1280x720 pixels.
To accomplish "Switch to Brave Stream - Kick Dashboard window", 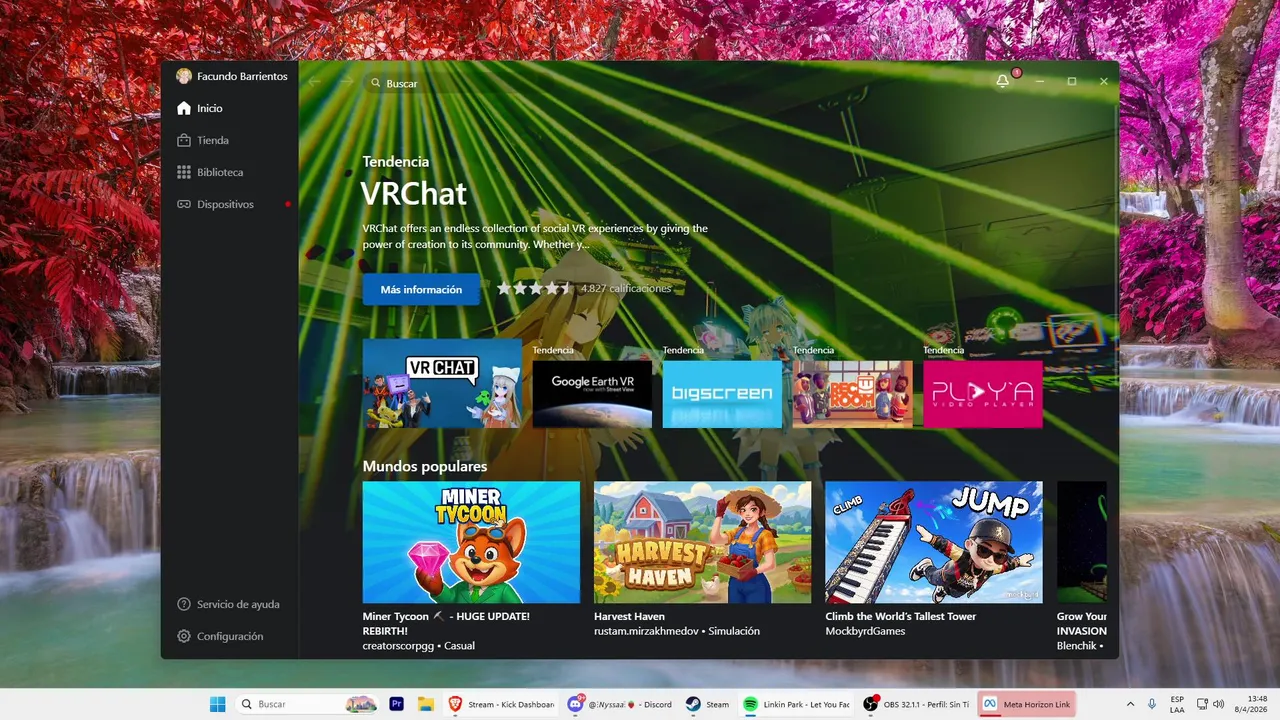I will (500, 704).
